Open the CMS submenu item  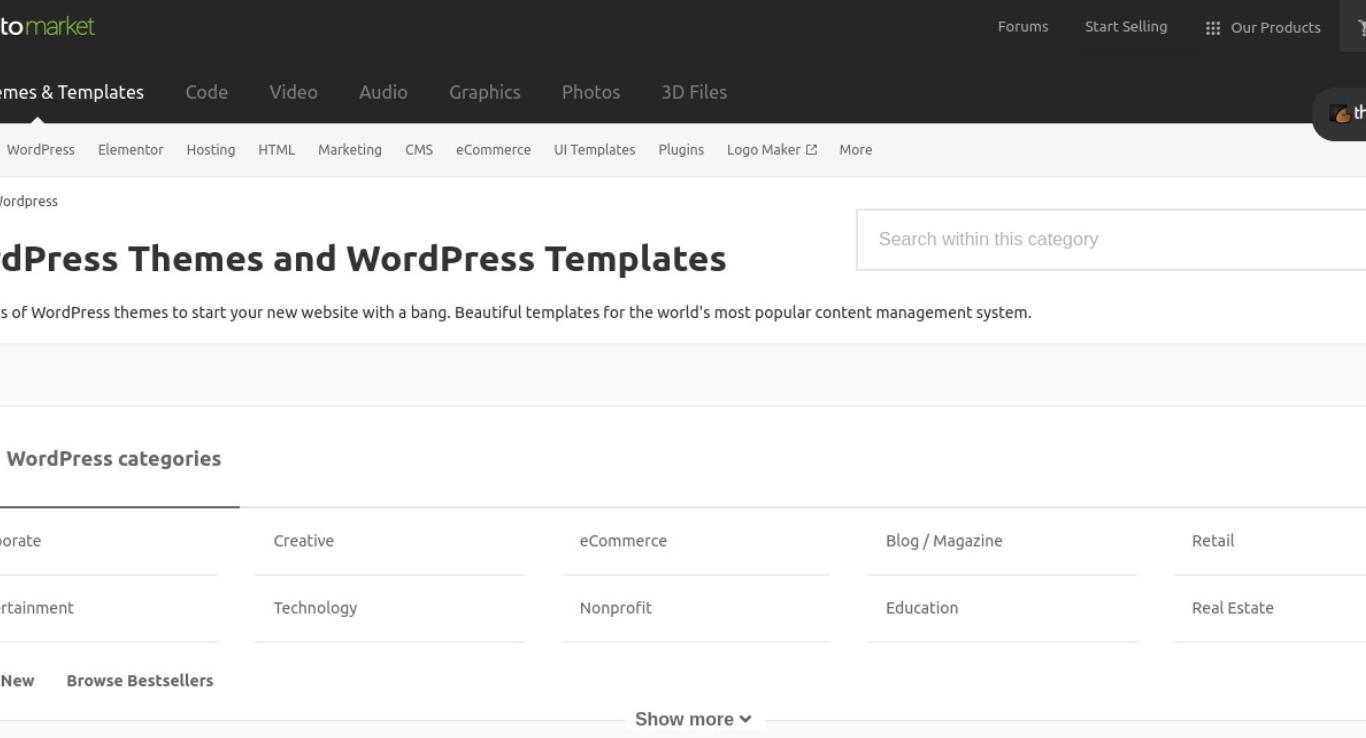point(419,150)
